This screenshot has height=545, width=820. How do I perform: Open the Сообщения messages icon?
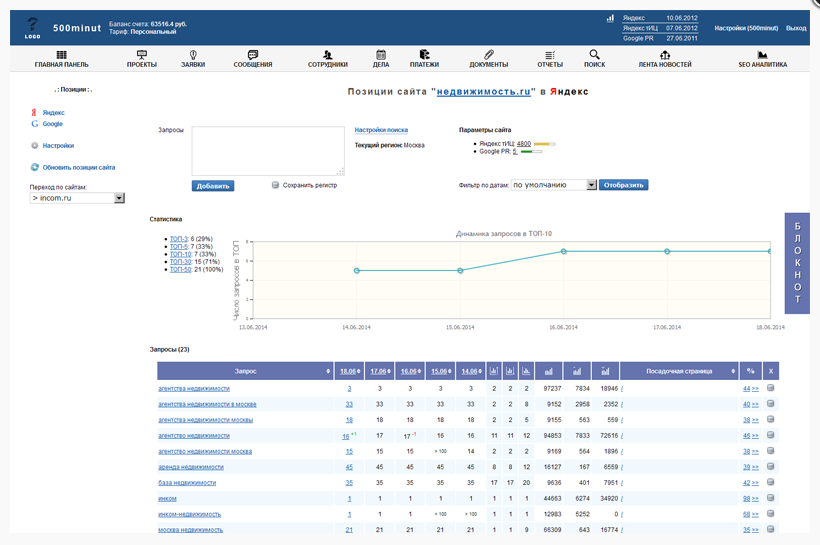pos(253,55)
